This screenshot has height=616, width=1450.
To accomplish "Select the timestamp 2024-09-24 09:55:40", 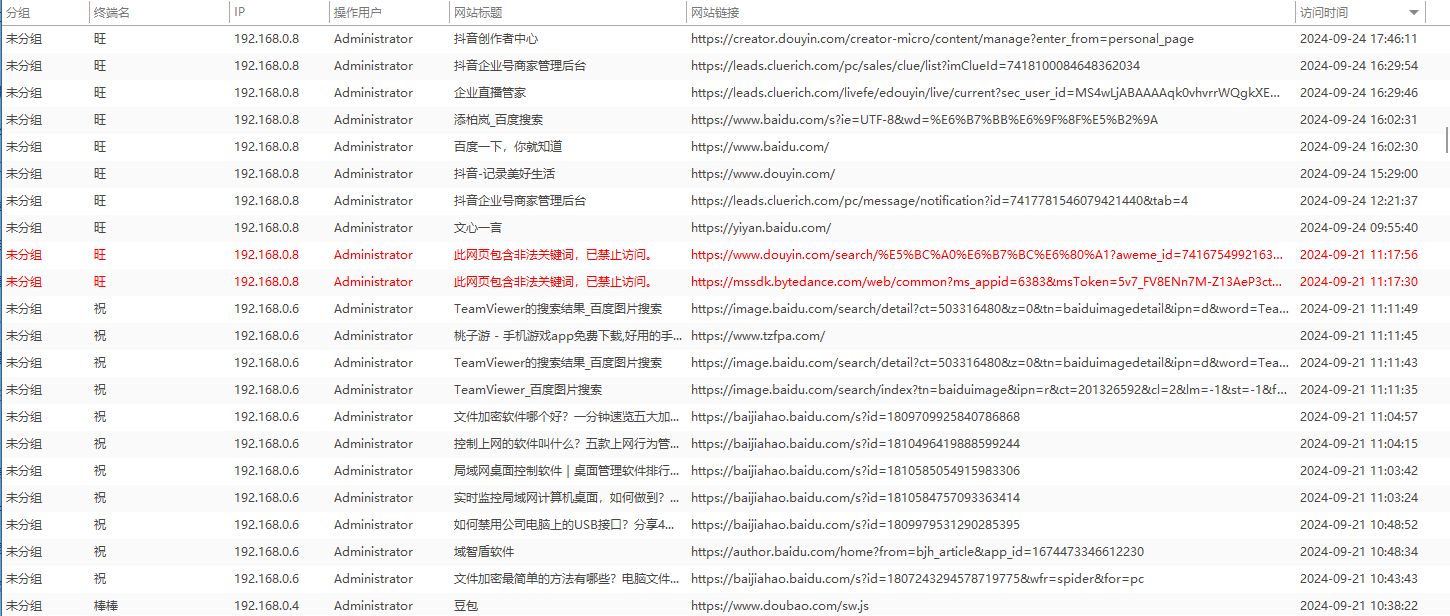I will 1359,228.
